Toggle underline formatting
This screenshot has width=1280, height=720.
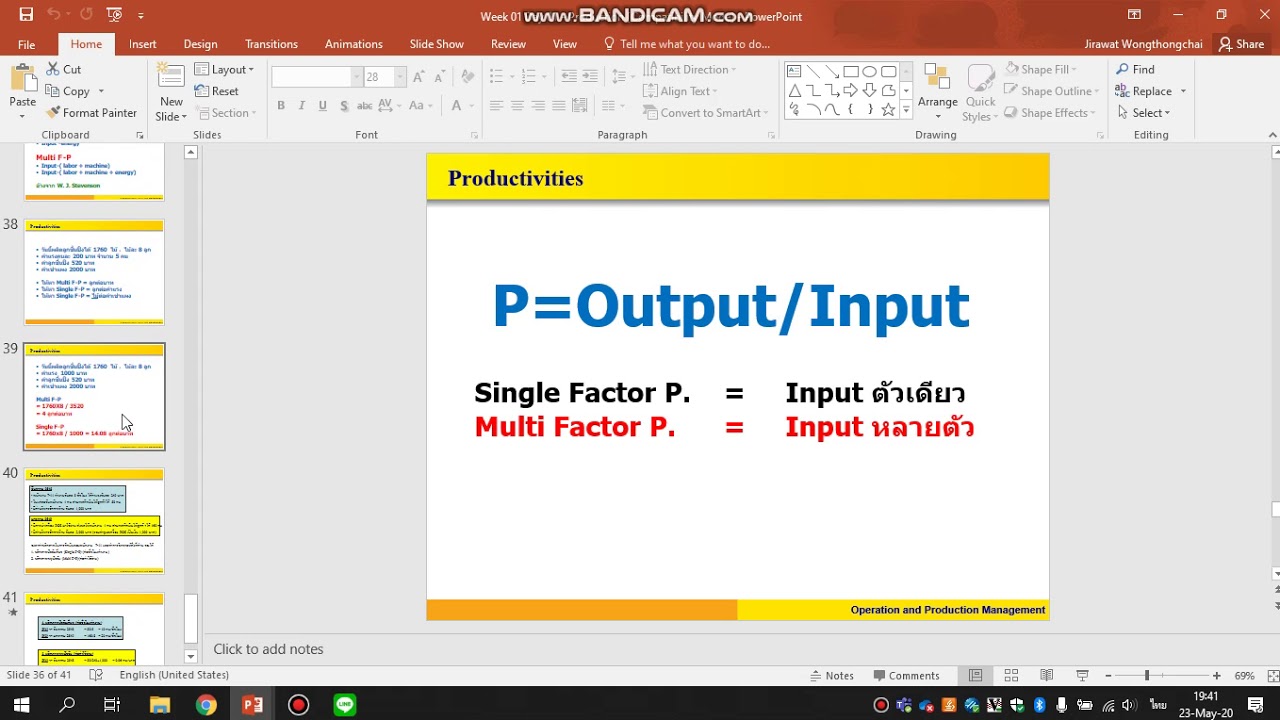tap(322, 106)
